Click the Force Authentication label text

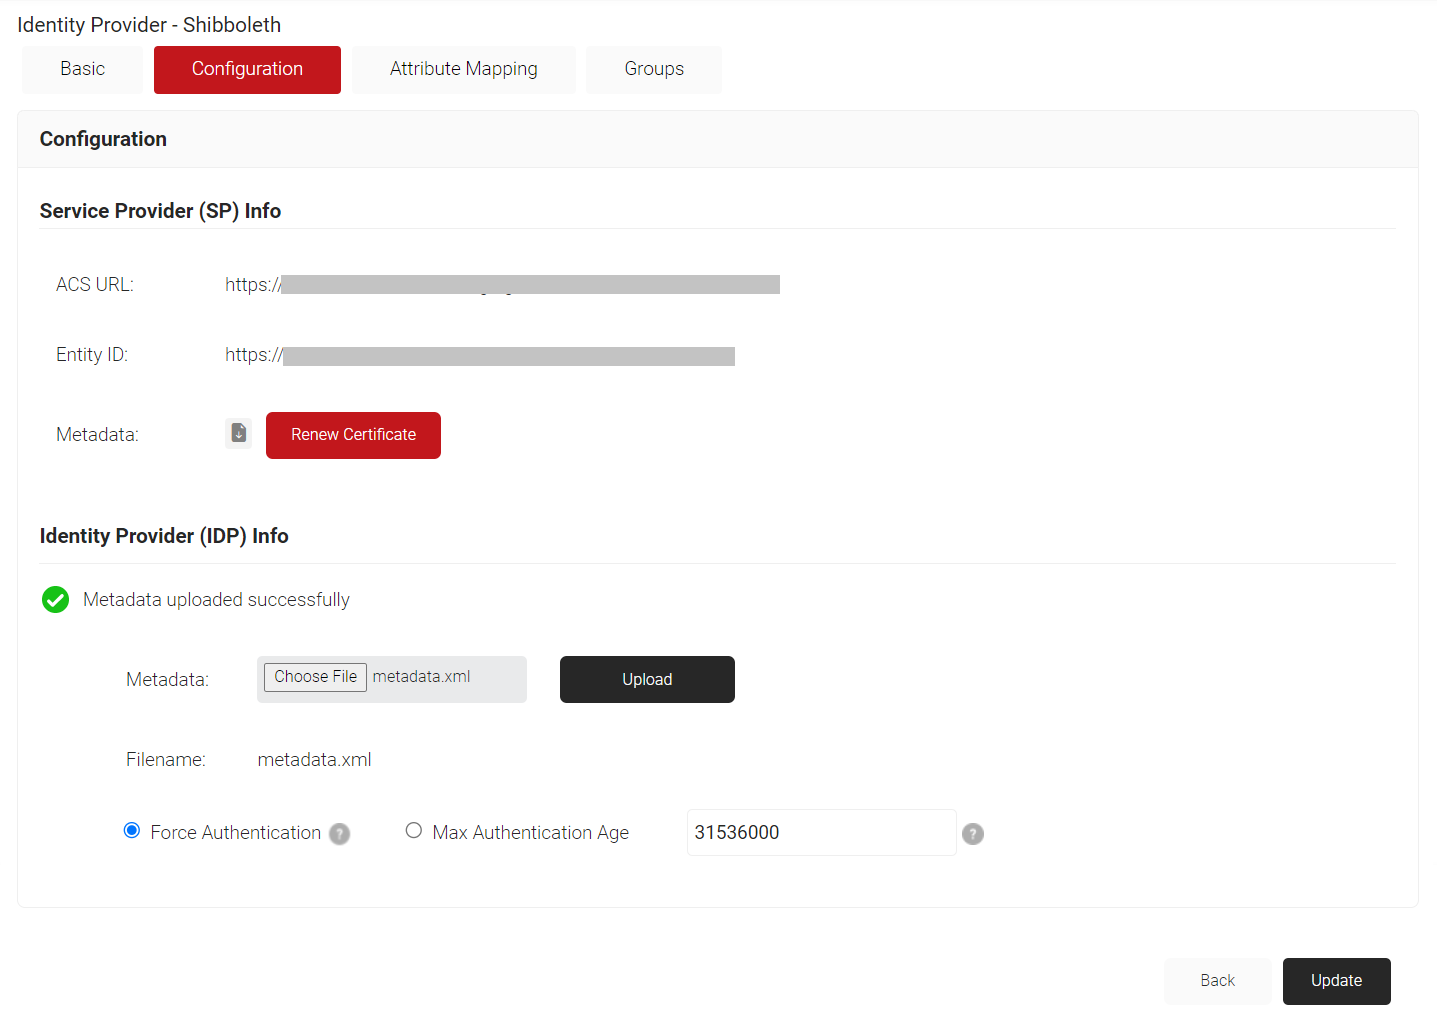[236, 833]
